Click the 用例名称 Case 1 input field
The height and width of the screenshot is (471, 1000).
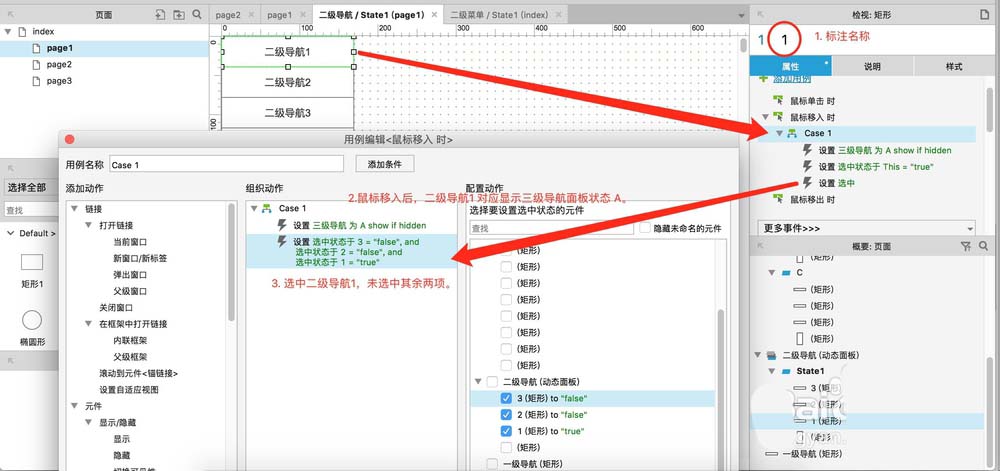click(226, 164)
